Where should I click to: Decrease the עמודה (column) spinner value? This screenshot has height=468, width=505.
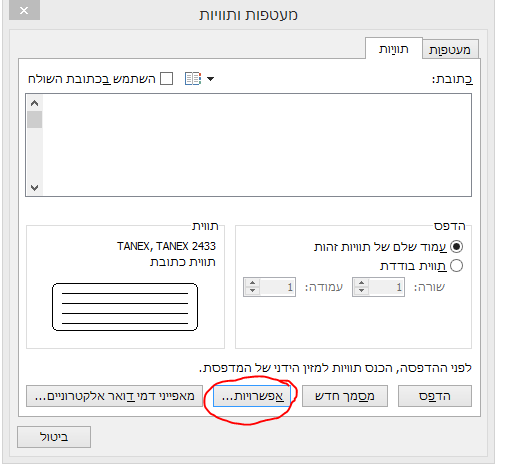click(252, 291)
